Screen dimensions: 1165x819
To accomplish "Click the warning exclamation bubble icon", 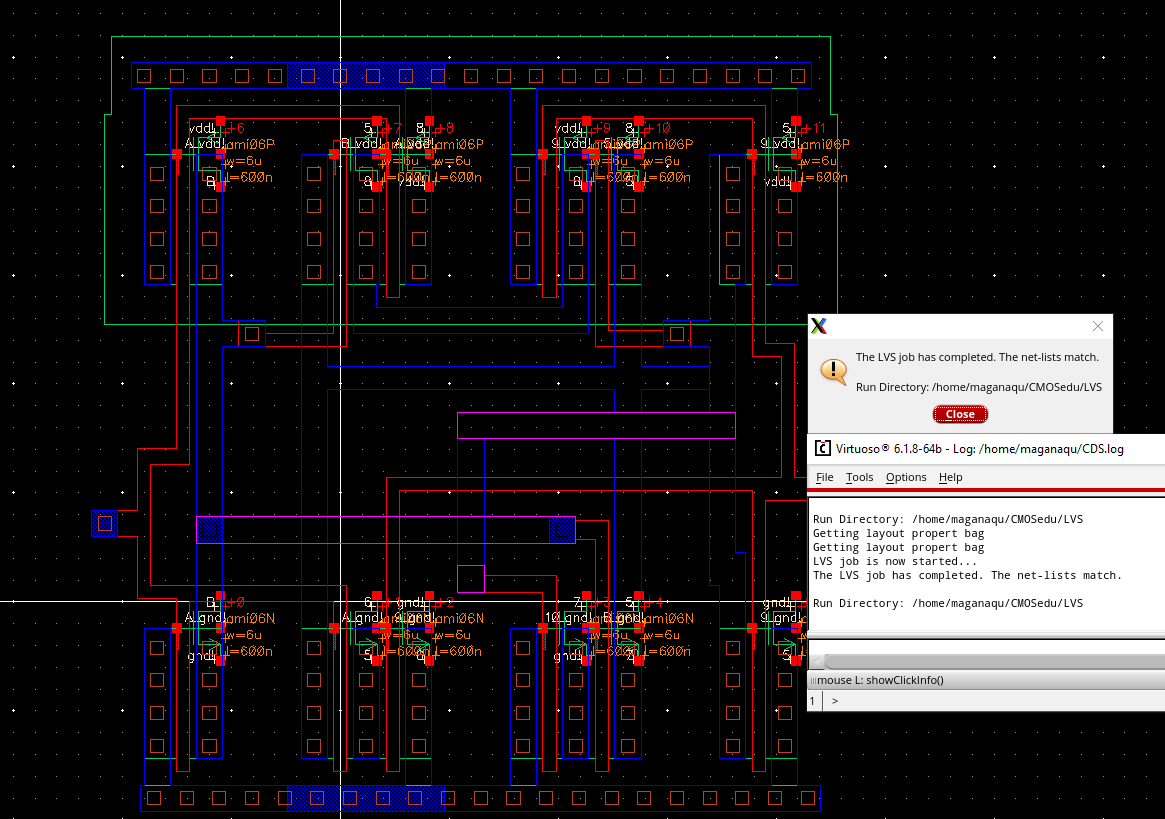I will [833, 371].
